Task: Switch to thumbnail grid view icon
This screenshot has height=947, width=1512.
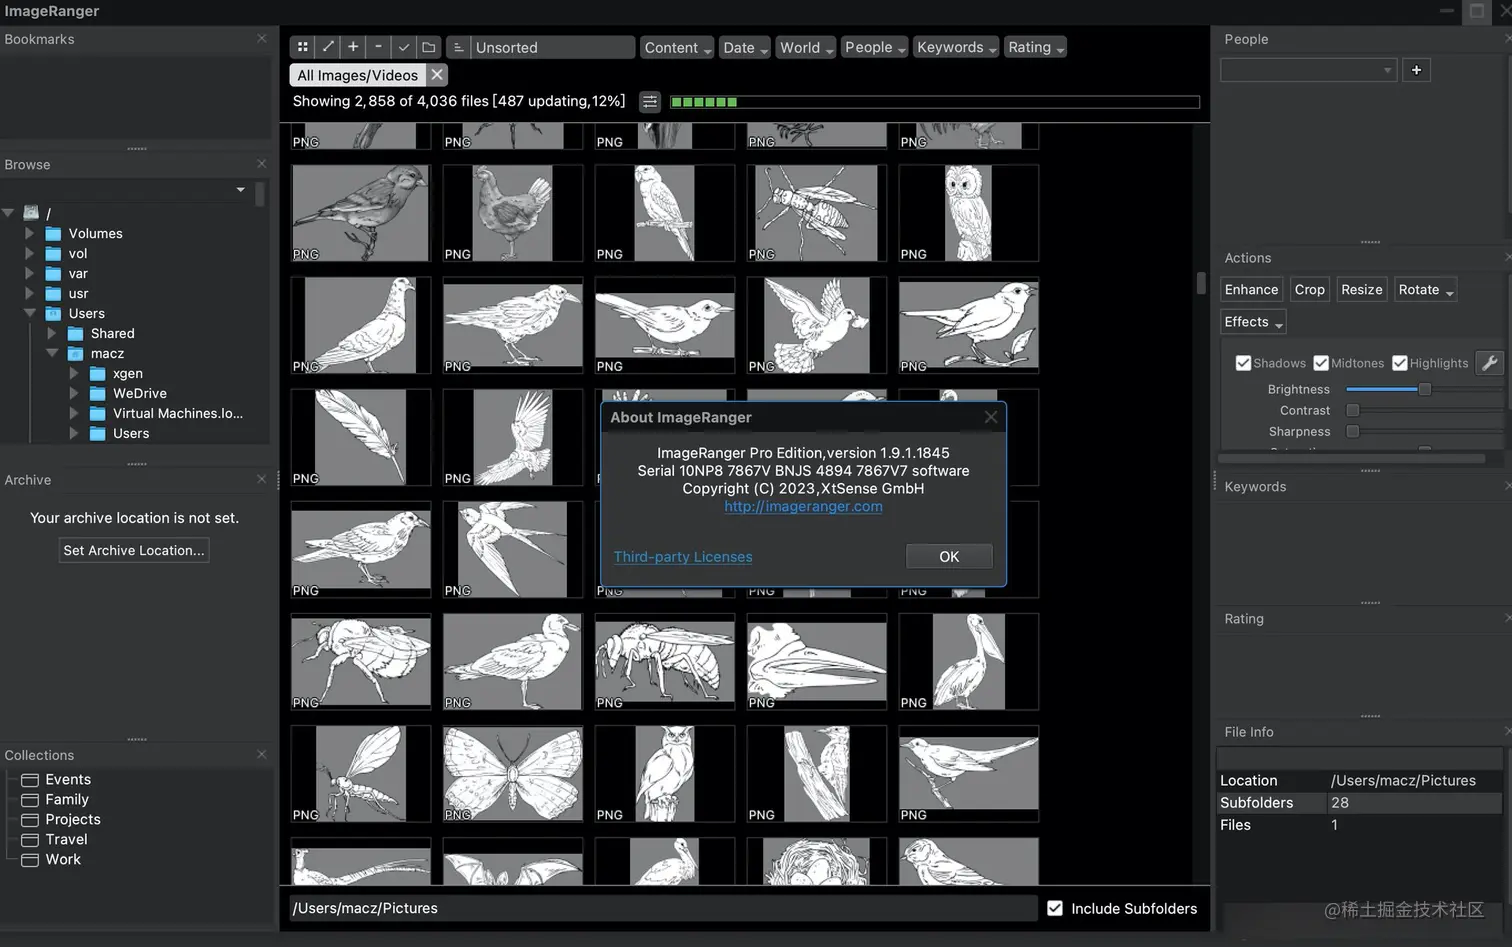Action: (x=303, y=47)
